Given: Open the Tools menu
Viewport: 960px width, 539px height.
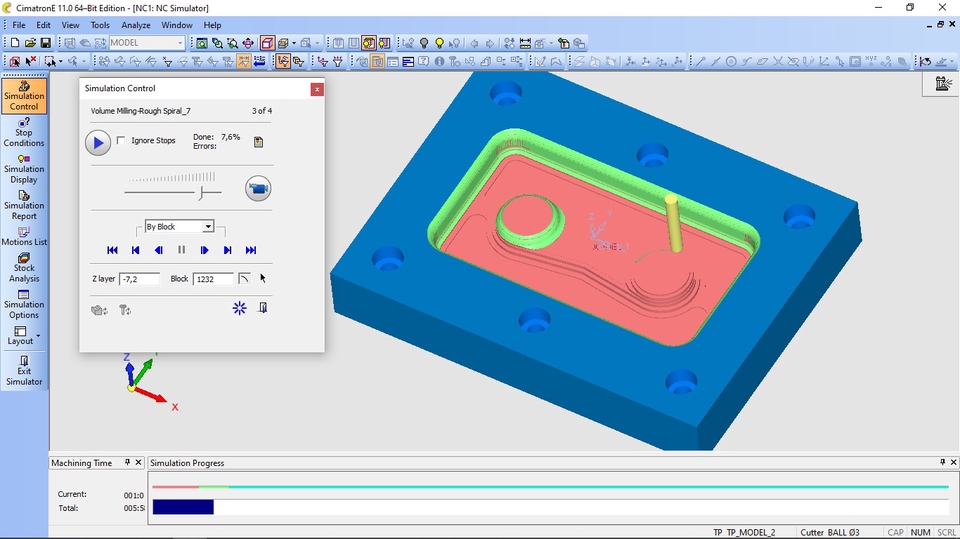Looking at the screenshot, I should click(x=100, y=25).
